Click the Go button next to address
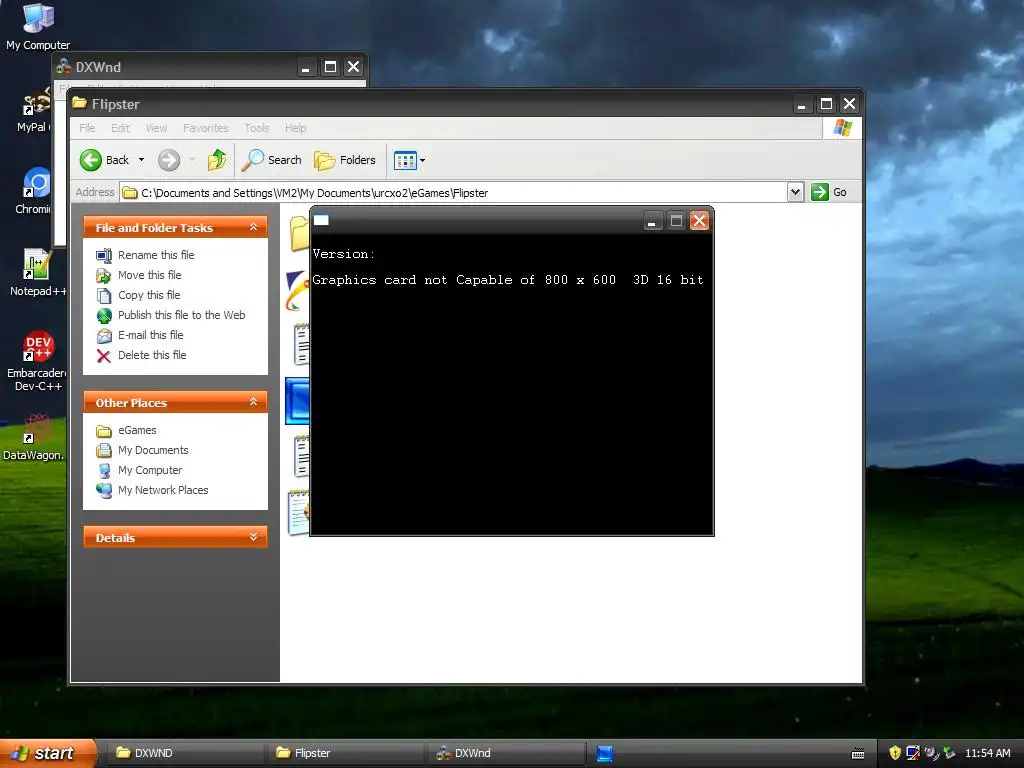1024x768 pixels. (829, 192)
